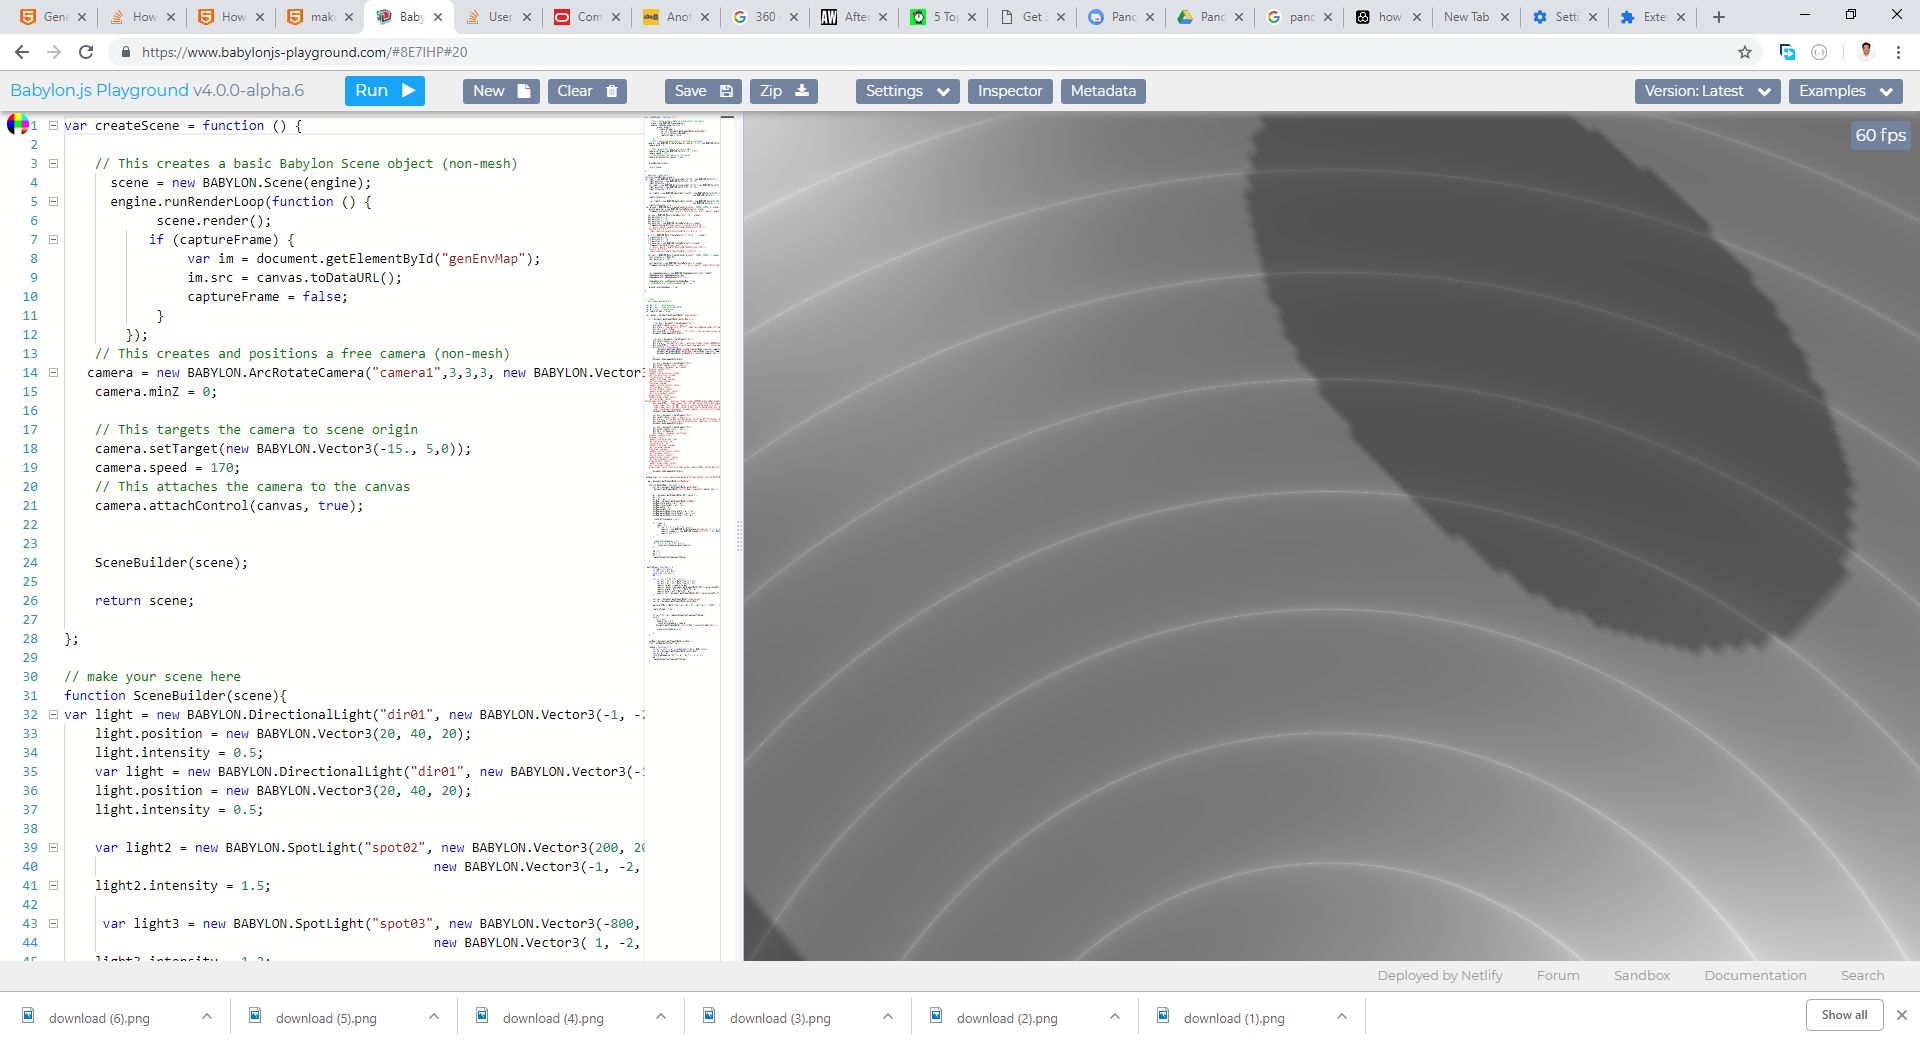Click the download (3).png file icon
Image resolution: width=1920 pixels, height=1040 pixels.
point(709,1016)
